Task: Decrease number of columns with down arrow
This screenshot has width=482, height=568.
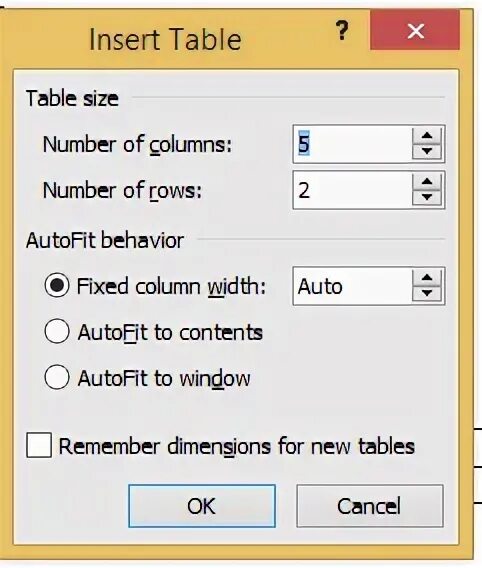Action: point(427,151)
